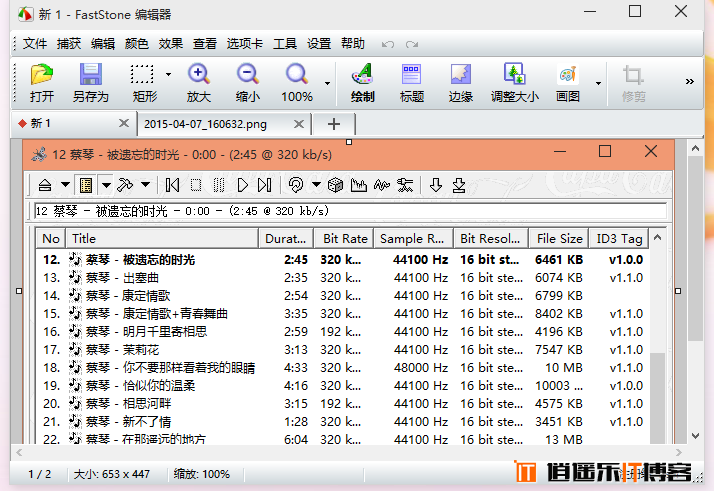The height and width of the screenshot is (491, 714).
Task: Open the equalizer sliders icon in player
Action: click(x=405, y=185)
